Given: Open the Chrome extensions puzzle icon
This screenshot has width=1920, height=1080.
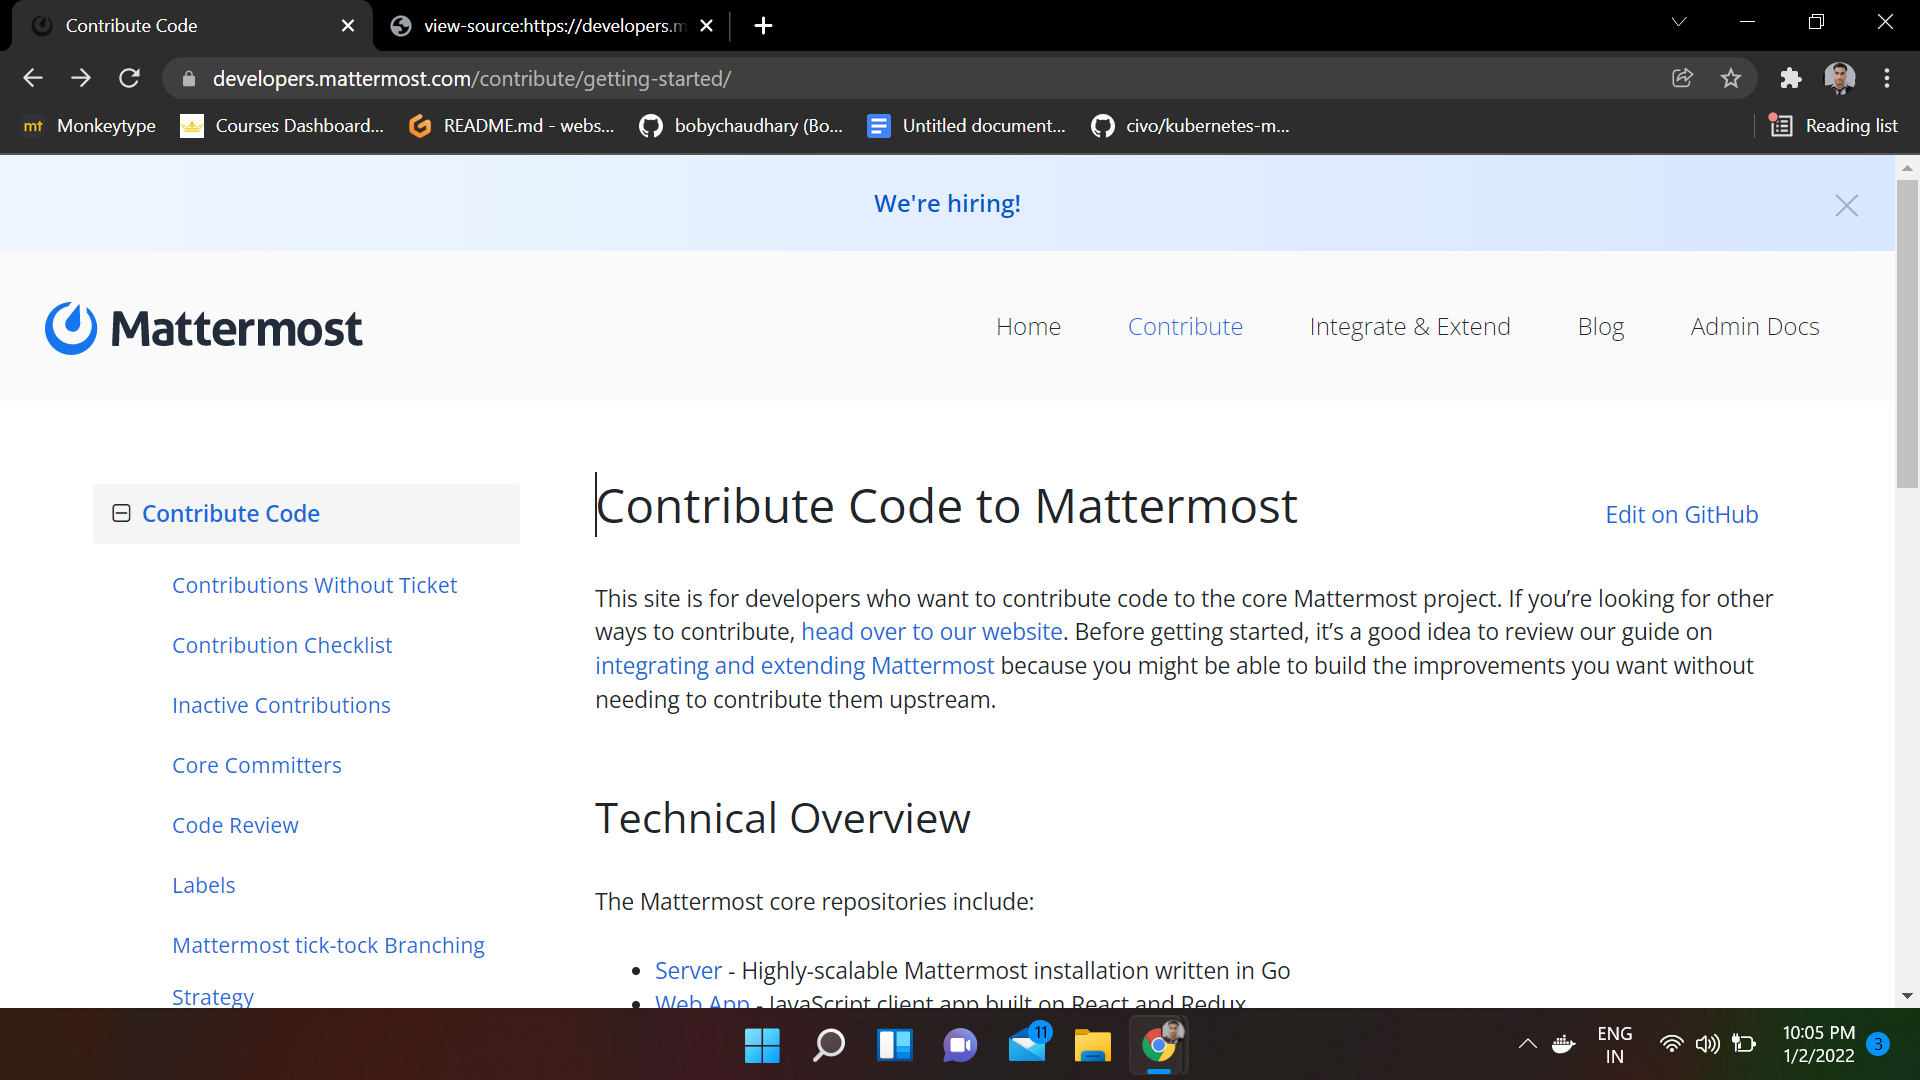Looking at the screenshot, I should point(1791,78).
